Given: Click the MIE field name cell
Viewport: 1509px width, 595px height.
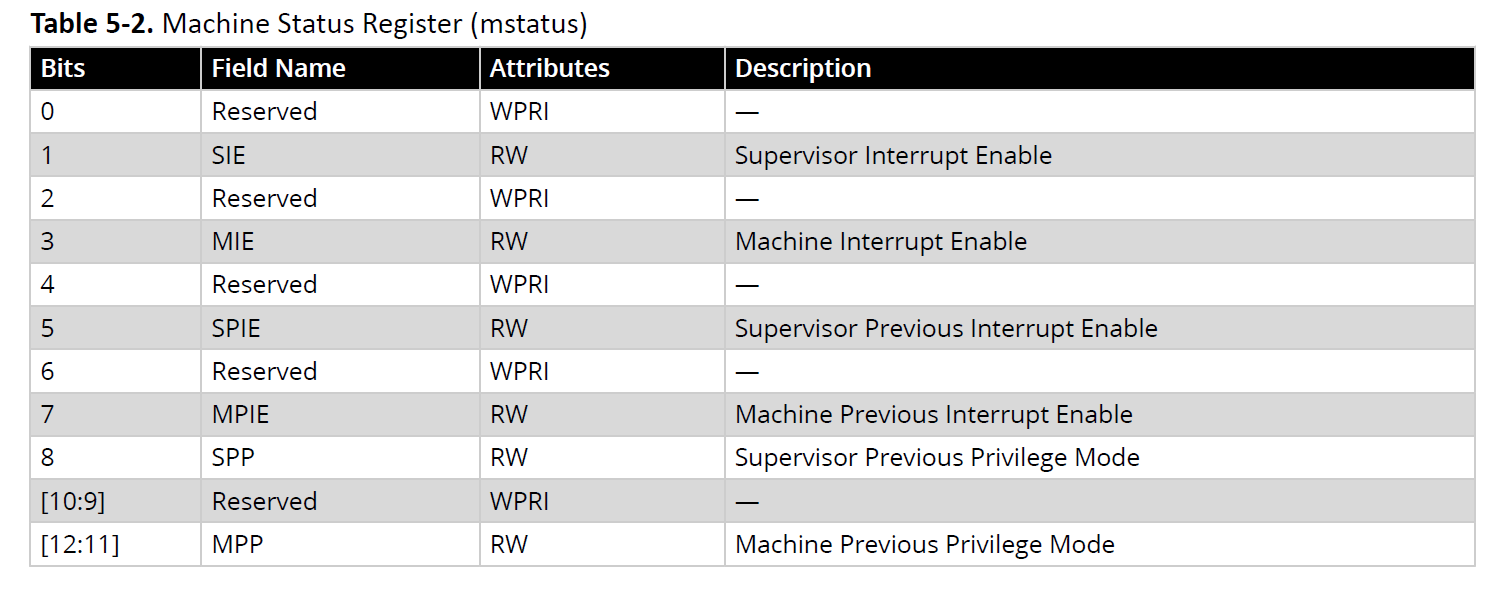Looking at the screenshot, I should [x=233, y=242].
